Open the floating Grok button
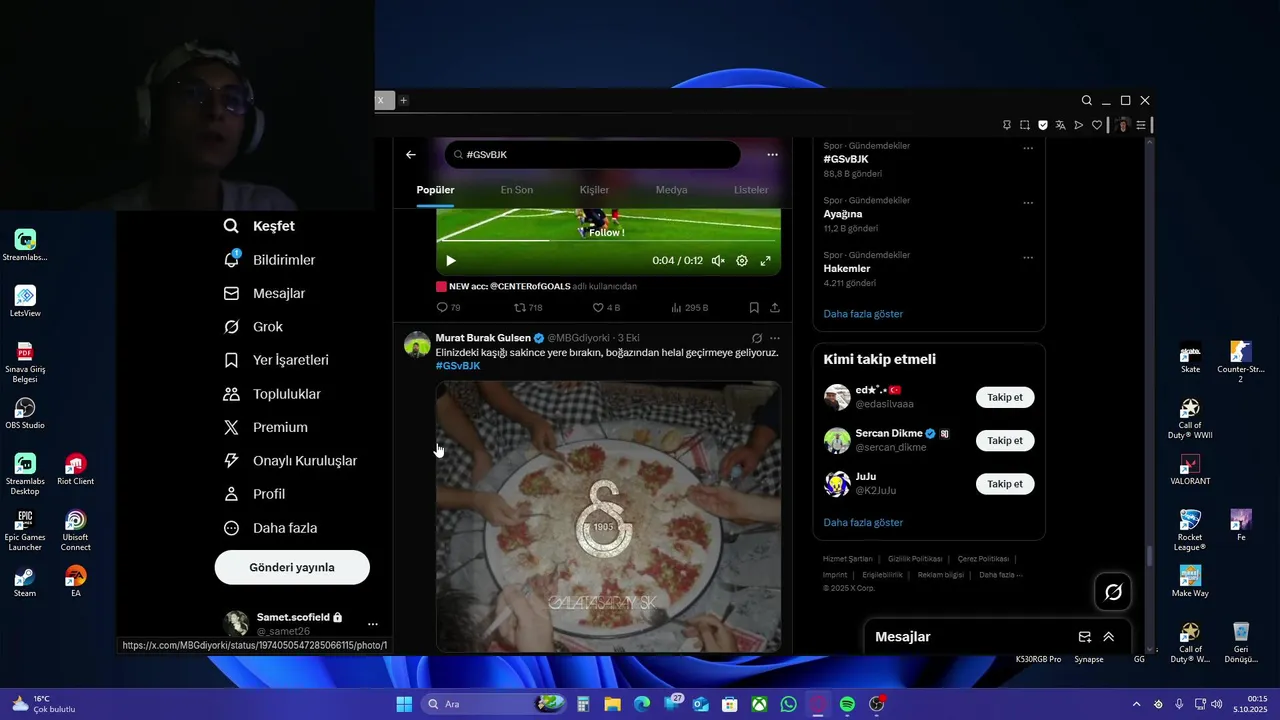The width and height of the screenshot is (1280, 720). coord(1113,592)
